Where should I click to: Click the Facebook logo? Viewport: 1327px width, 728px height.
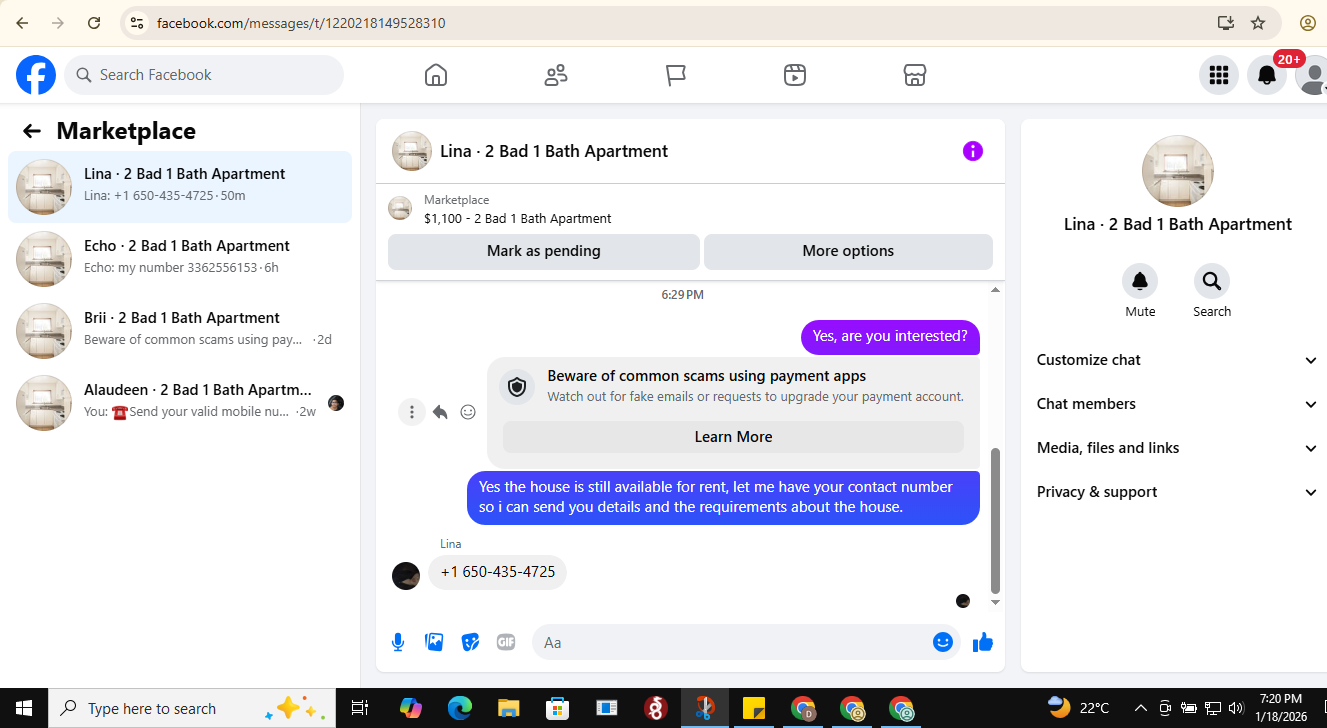(36, 75)
